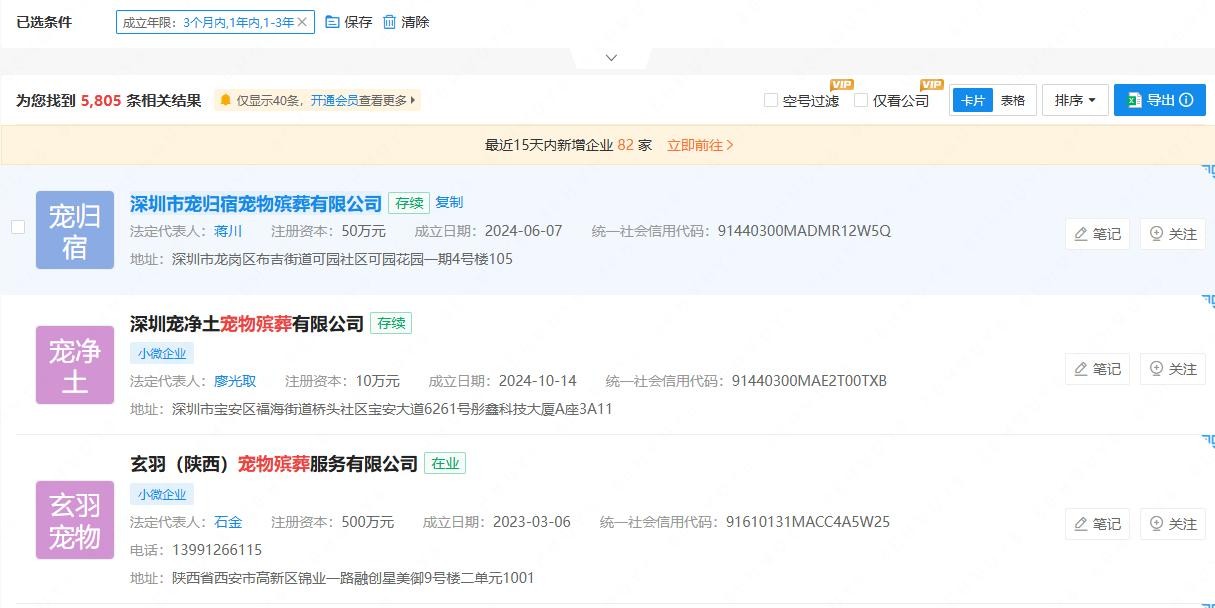Add note for 深圳市宠归宿宠物殡葬有限公司
This screenshot has width=1215, height=608.
[x=1097, y=234]
